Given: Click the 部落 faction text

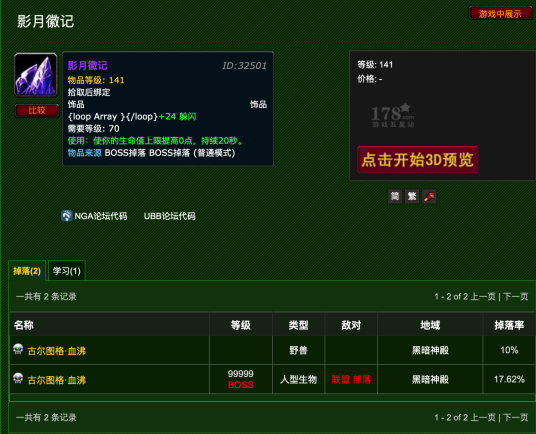Looking at the screenshot, I should click(x=362, y=379).
